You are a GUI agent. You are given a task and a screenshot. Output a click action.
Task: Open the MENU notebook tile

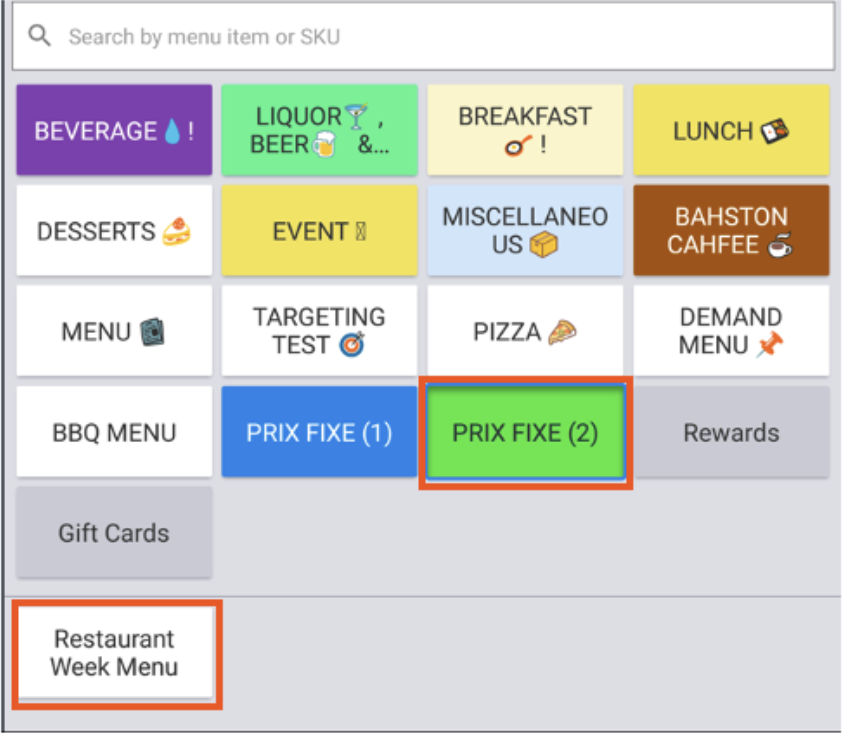[x=113, y=331]
